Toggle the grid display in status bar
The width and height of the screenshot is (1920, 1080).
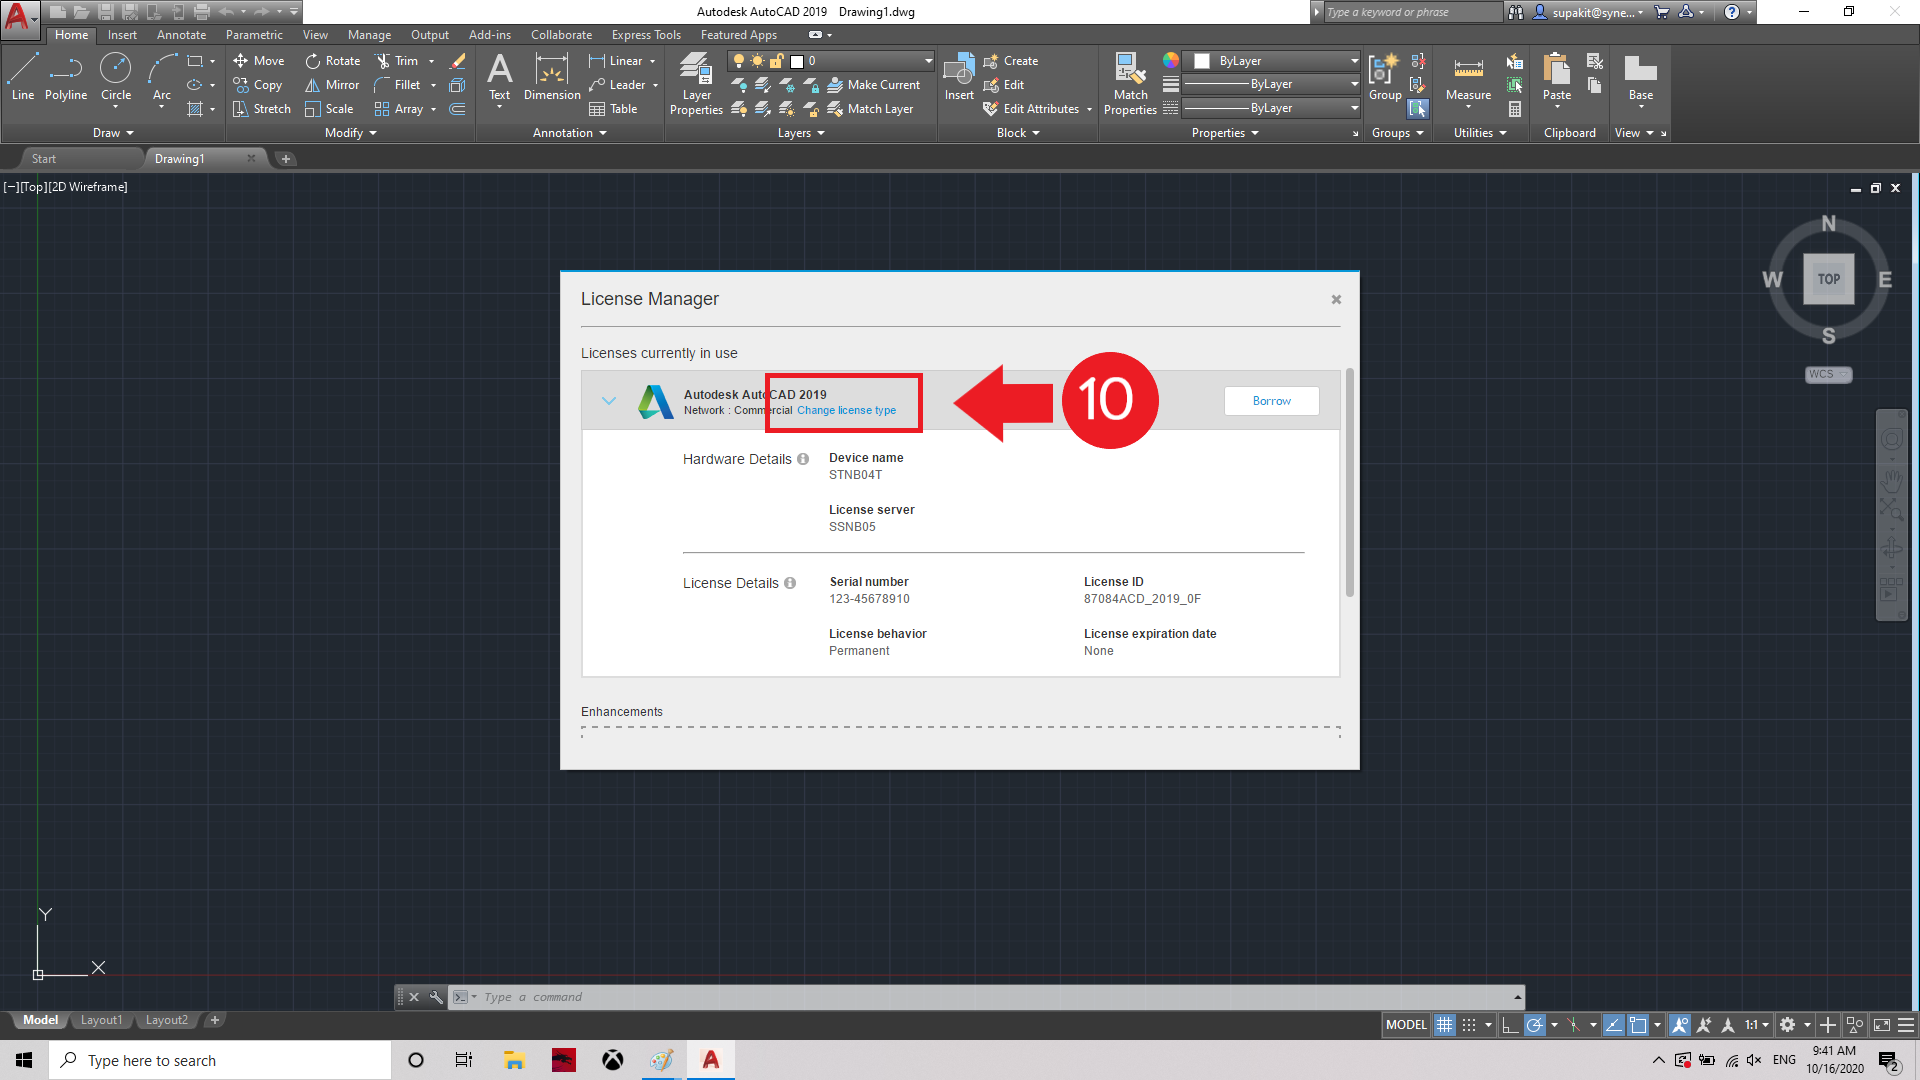1444,1025
